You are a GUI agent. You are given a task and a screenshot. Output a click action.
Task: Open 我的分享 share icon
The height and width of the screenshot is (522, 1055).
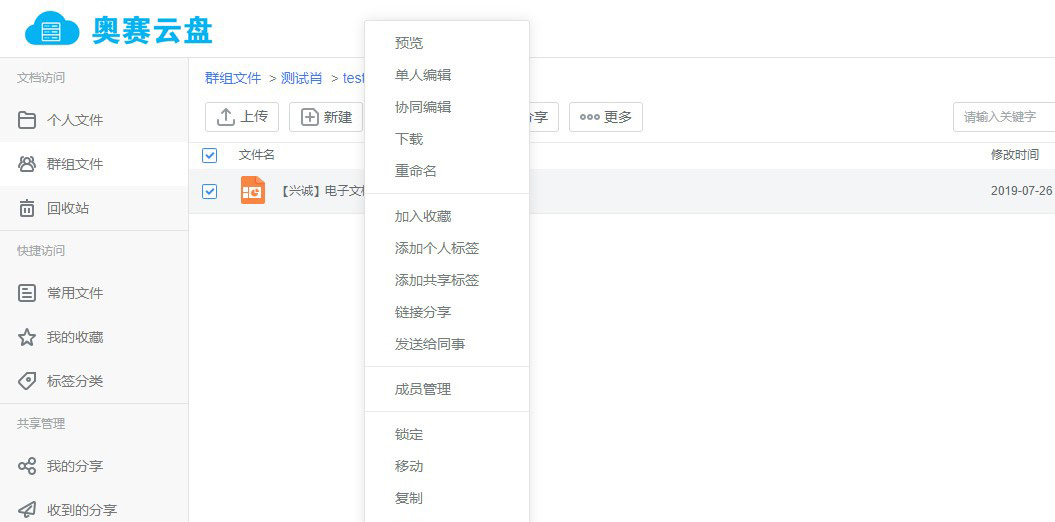pyautogui.click(x=28, y=466)
